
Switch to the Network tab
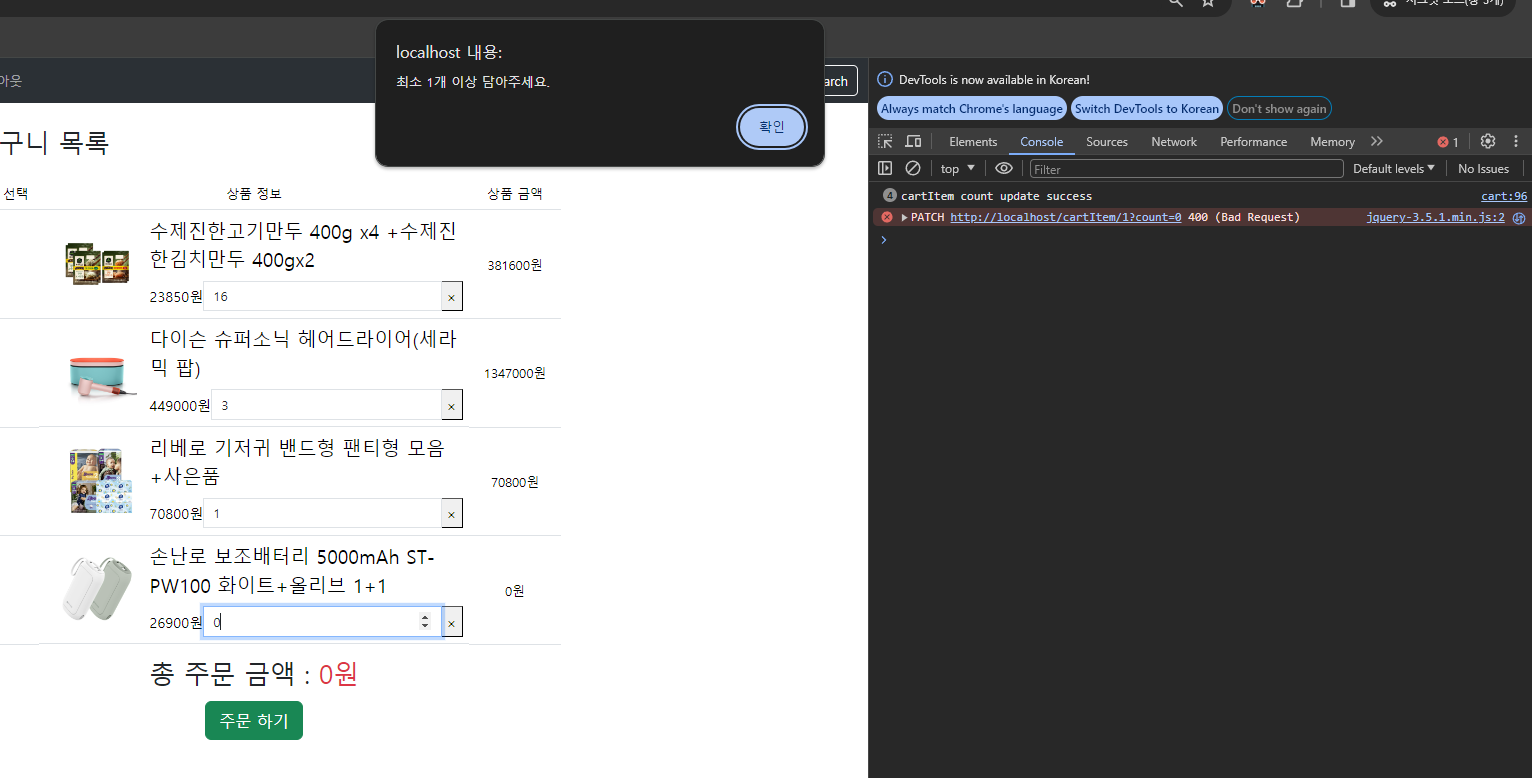[1174, 142]
